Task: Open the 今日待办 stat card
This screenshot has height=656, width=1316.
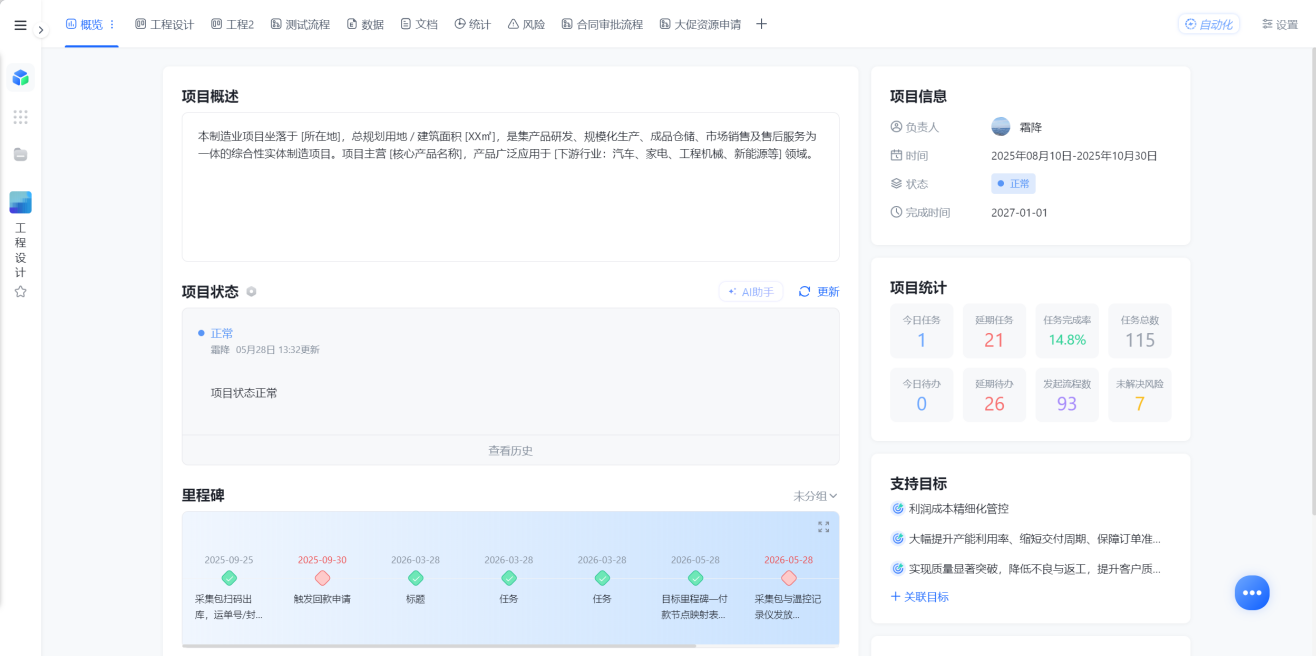Action: (x=921, y=395)
